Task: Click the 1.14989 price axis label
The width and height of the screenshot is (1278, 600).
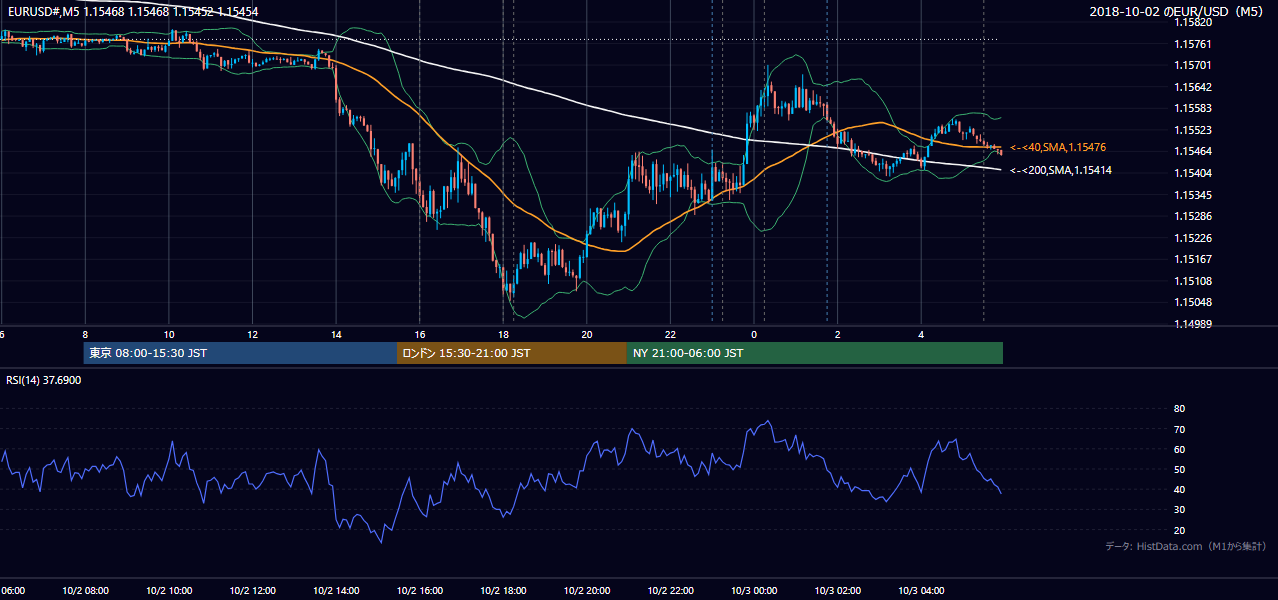Action: click(1191, 324)
